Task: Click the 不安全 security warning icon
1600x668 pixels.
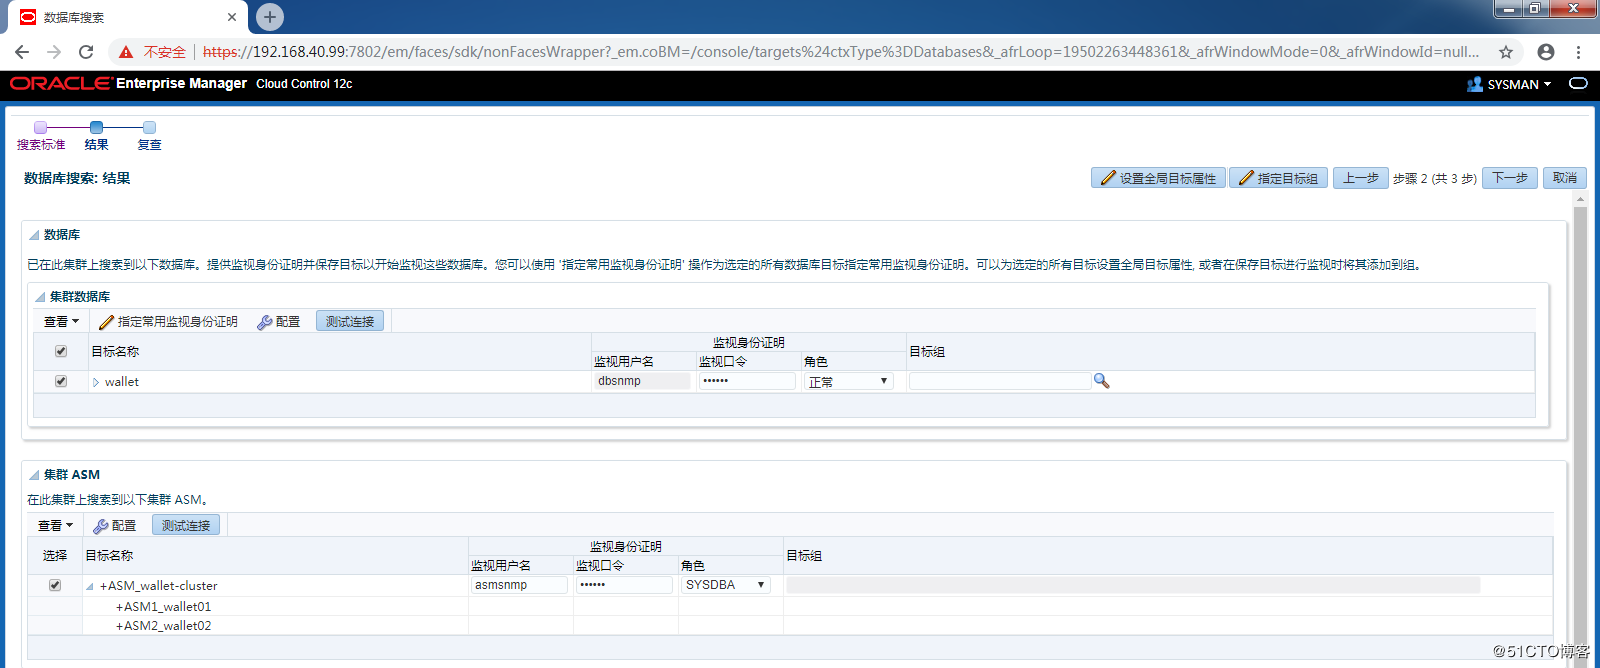Action: click(x=126, y=52)
